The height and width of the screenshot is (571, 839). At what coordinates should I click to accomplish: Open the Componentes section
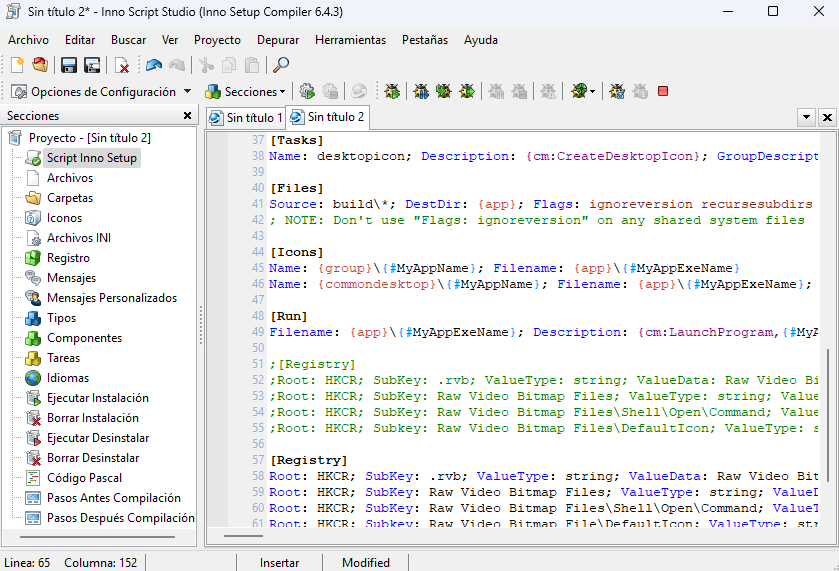pos(84,338)
